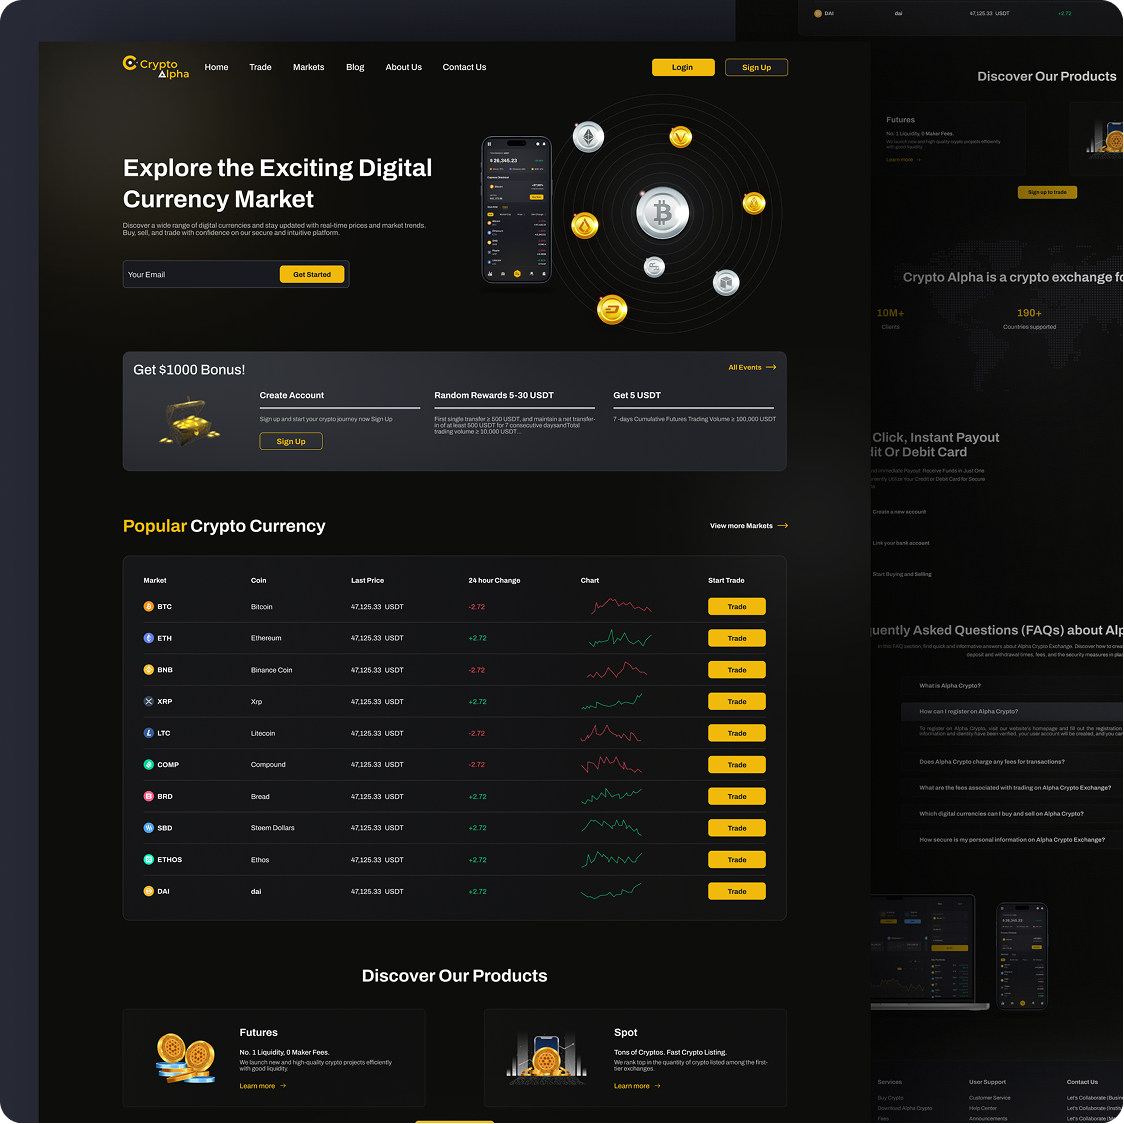Click the ETHOS coin icon
The height and width of the screenshot is (1124, 1124).
[x=148, y=859]
